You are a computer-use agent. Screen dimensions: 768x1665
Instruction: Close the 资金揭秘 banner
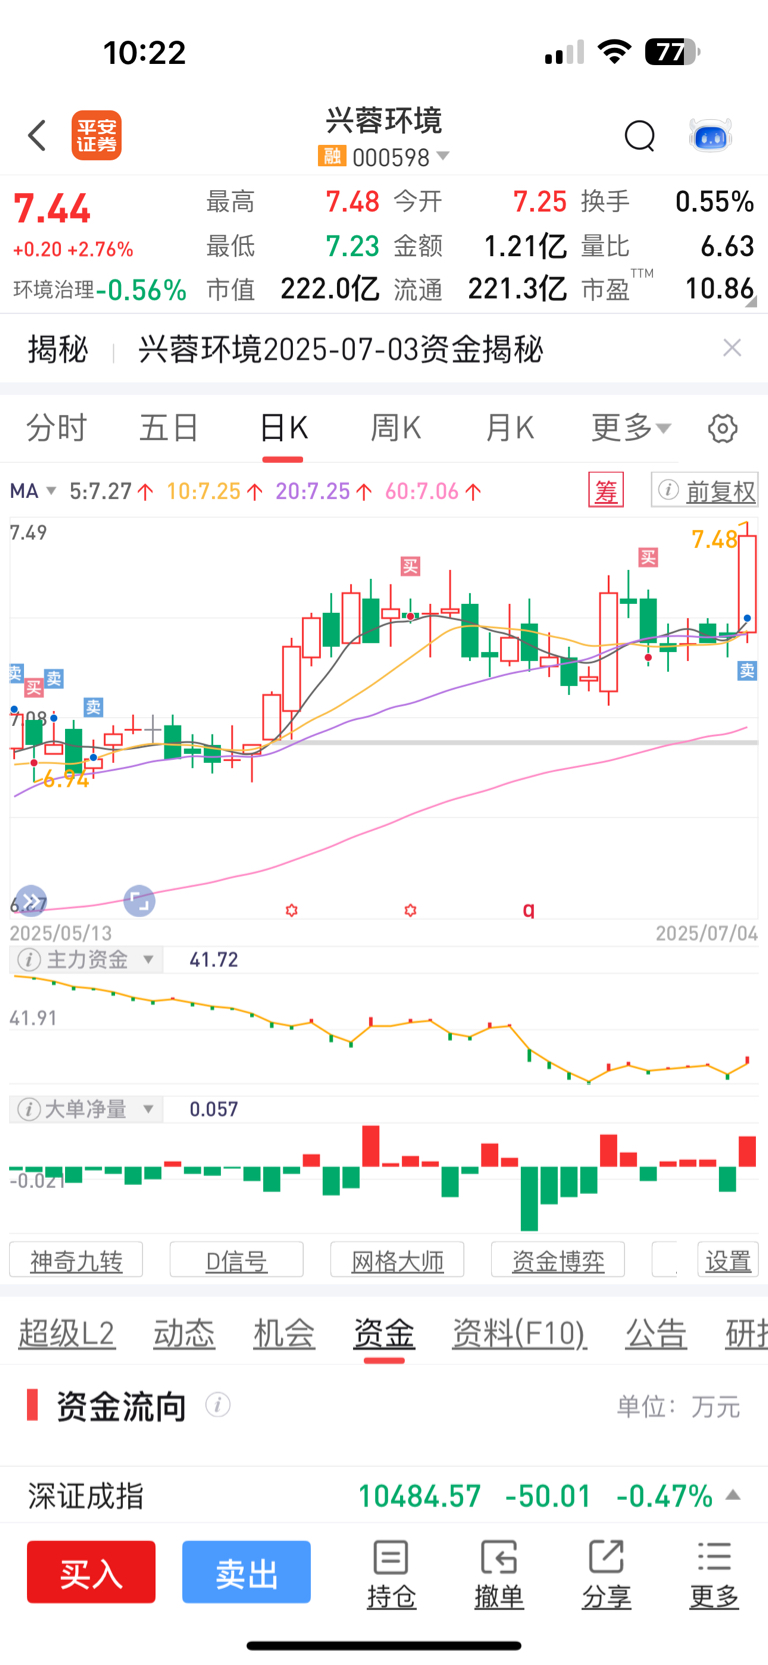coord(732,347)
